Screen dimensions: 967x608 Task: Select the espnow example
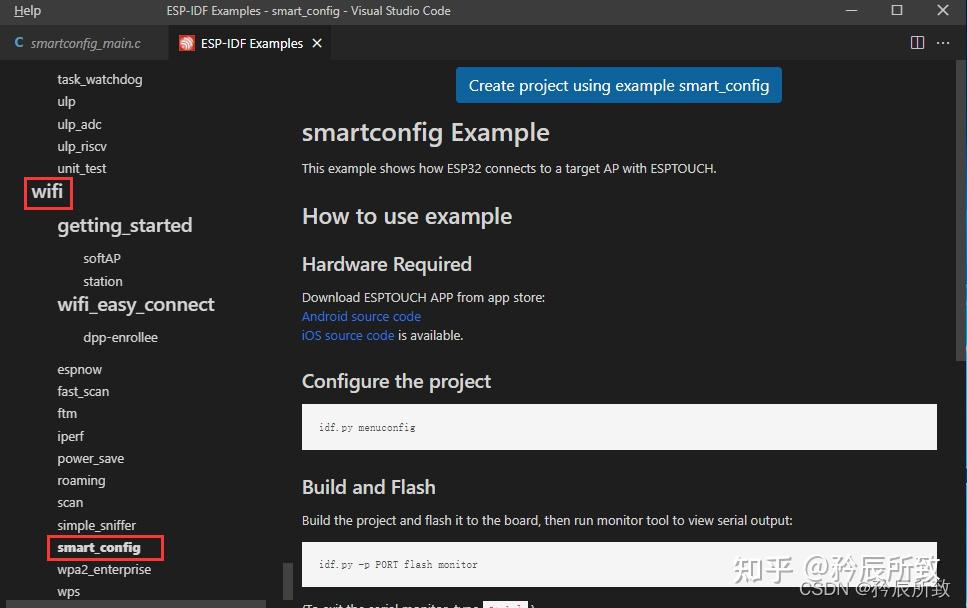(79, 369)
